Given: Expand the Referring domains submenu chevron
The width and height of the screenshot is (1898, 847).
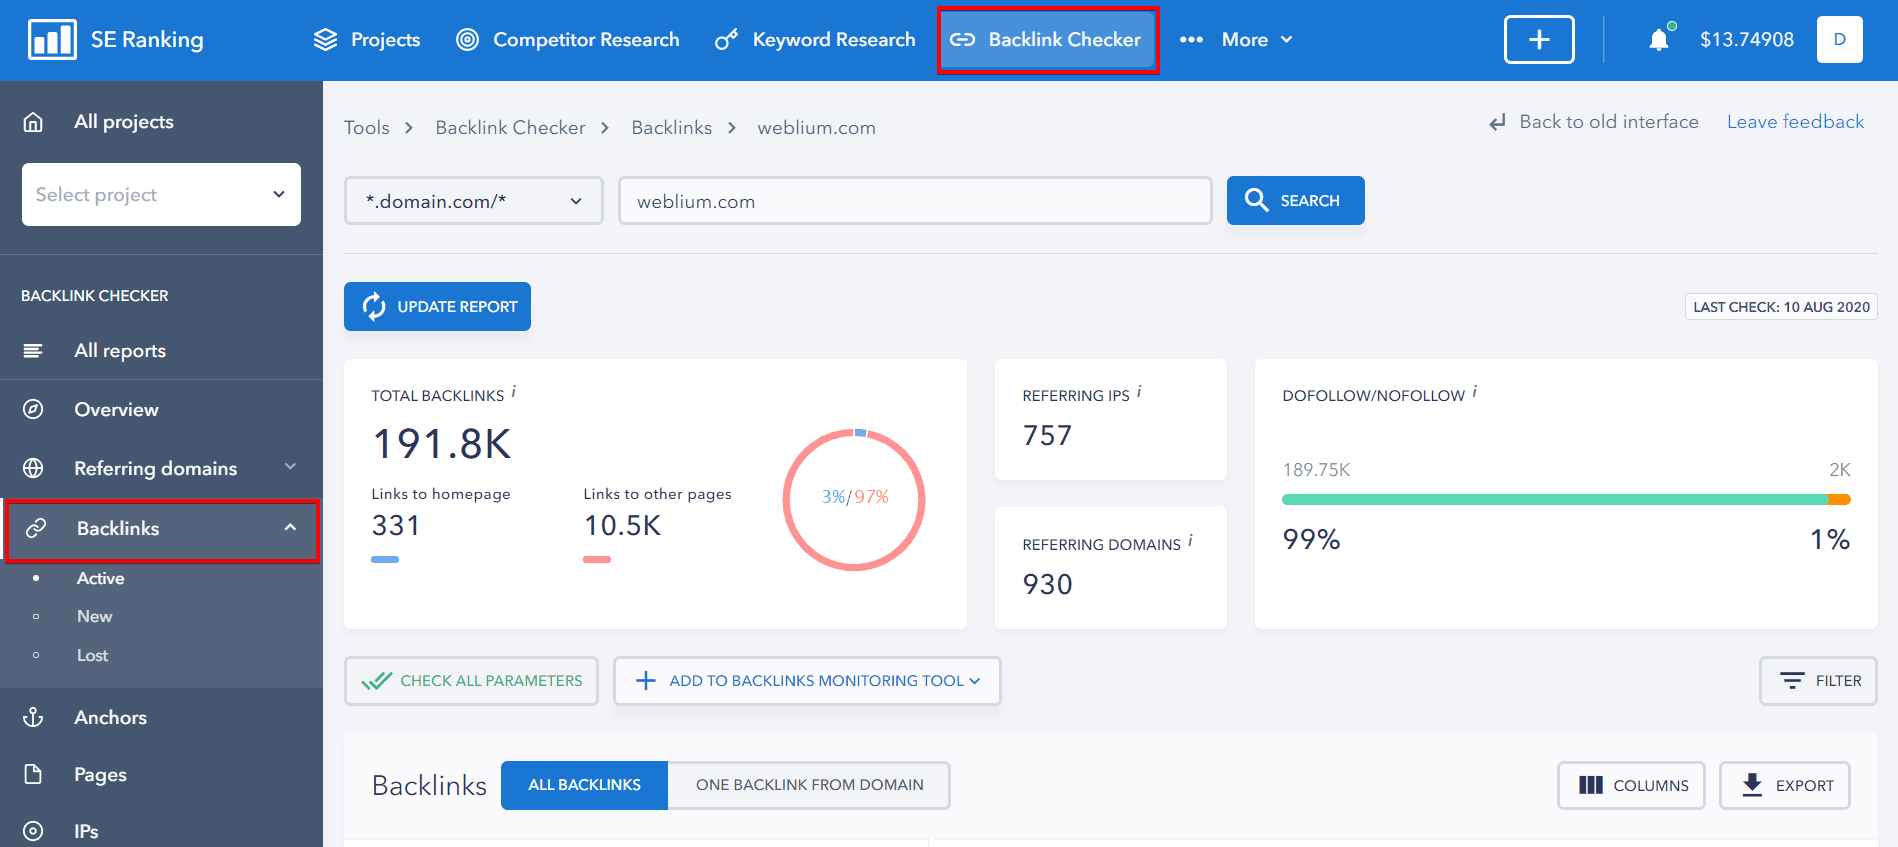Looking at the screenshot, I should pos(290,467).
